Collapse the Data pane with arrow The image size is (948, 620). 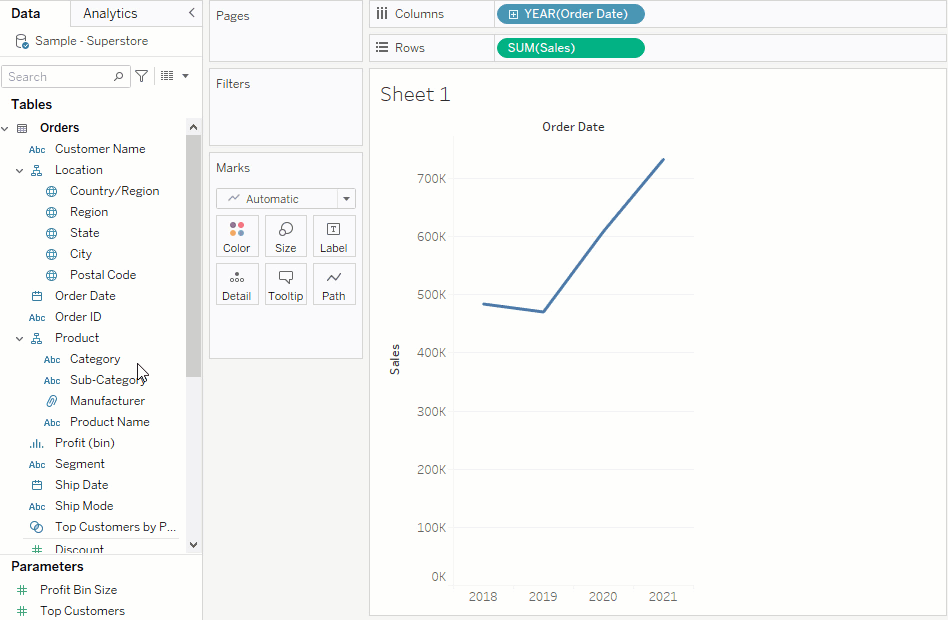tap(192, 13)
